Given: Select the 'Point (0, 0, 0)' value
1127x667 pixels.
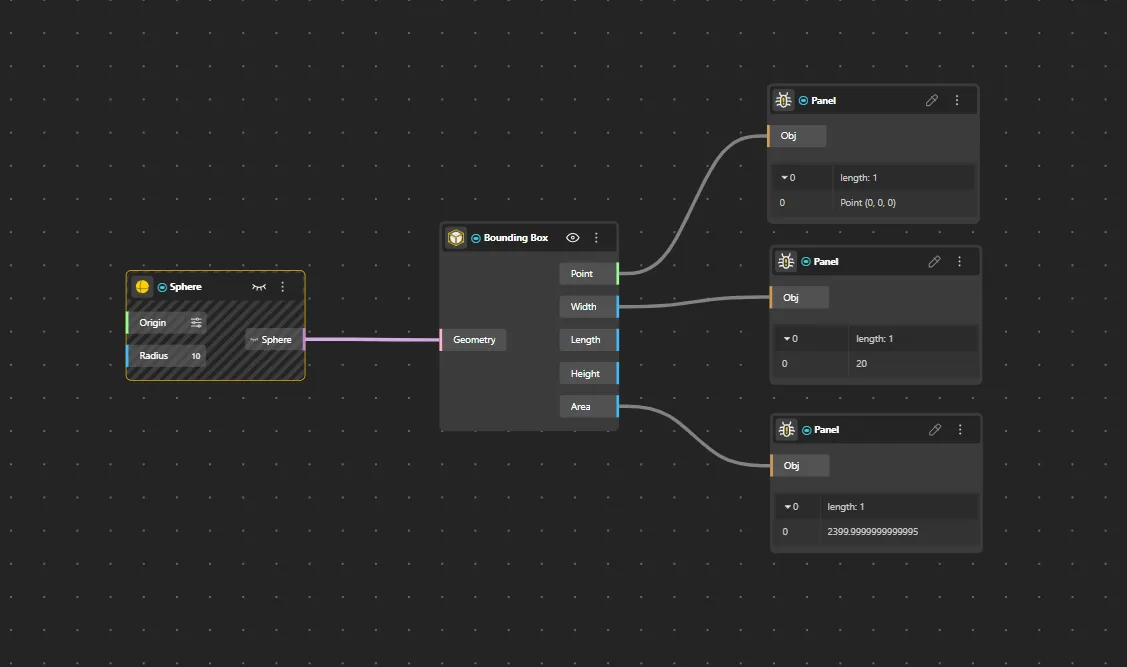Looking at the screenshot, I should tap(868, 203).
